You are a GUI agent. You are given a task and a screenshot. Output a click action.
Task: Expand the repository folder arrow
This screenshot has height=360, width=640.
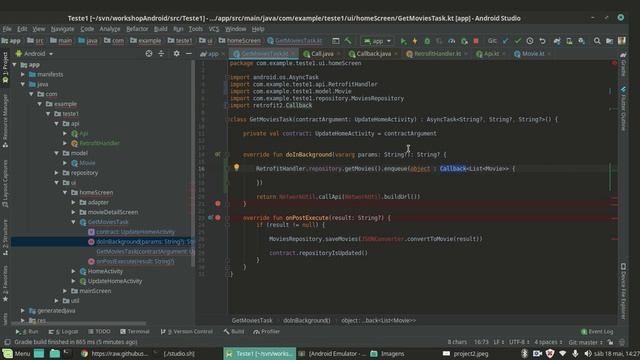click(x=57, y=173)
